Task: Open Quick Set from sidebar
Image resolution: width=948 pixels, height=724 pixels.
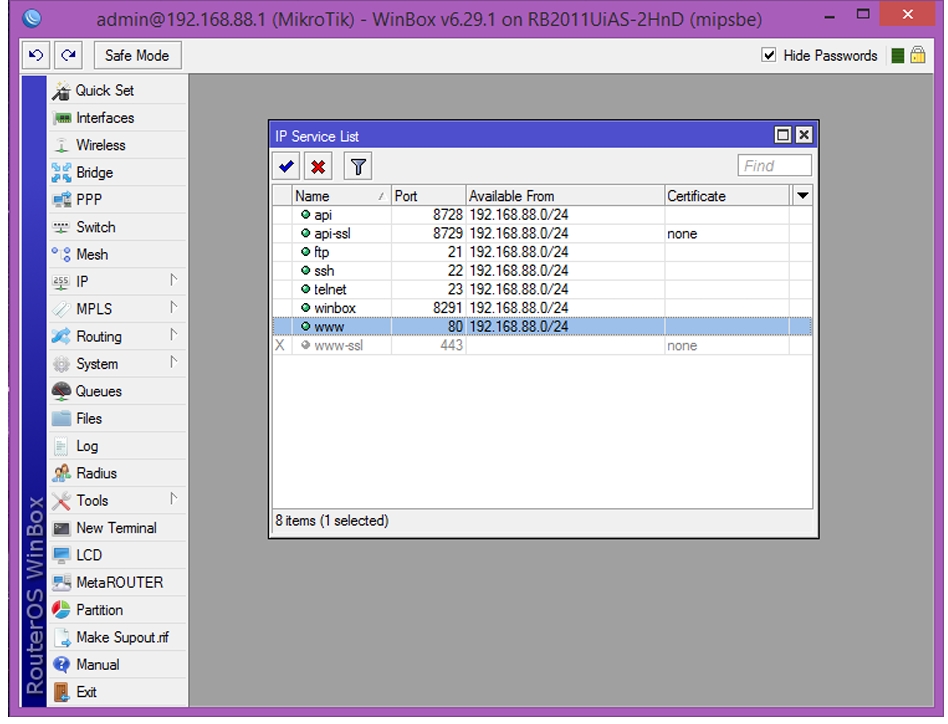Action: click(117, 91)
